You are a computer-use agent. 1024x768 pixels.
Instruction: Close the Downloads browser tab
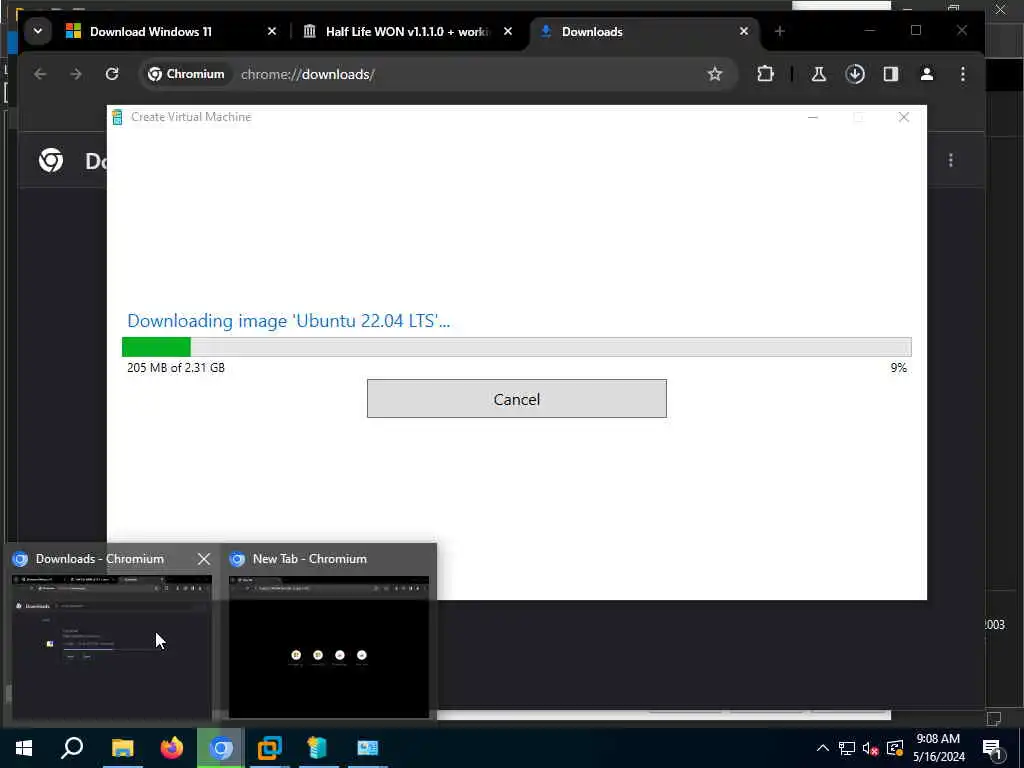coord(743,31)
